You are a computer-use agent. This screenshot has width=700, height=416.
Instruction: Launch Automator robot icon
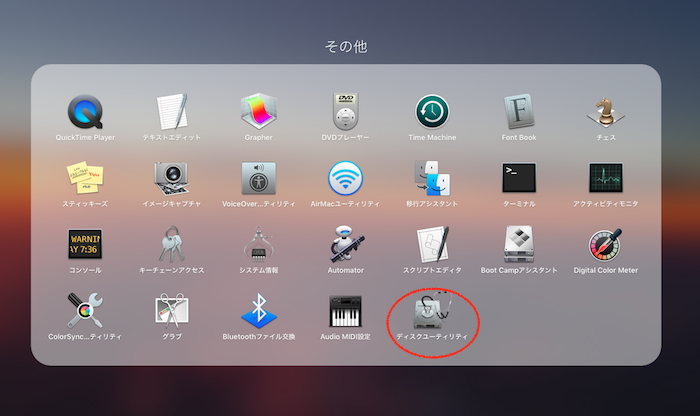[346, 244]
